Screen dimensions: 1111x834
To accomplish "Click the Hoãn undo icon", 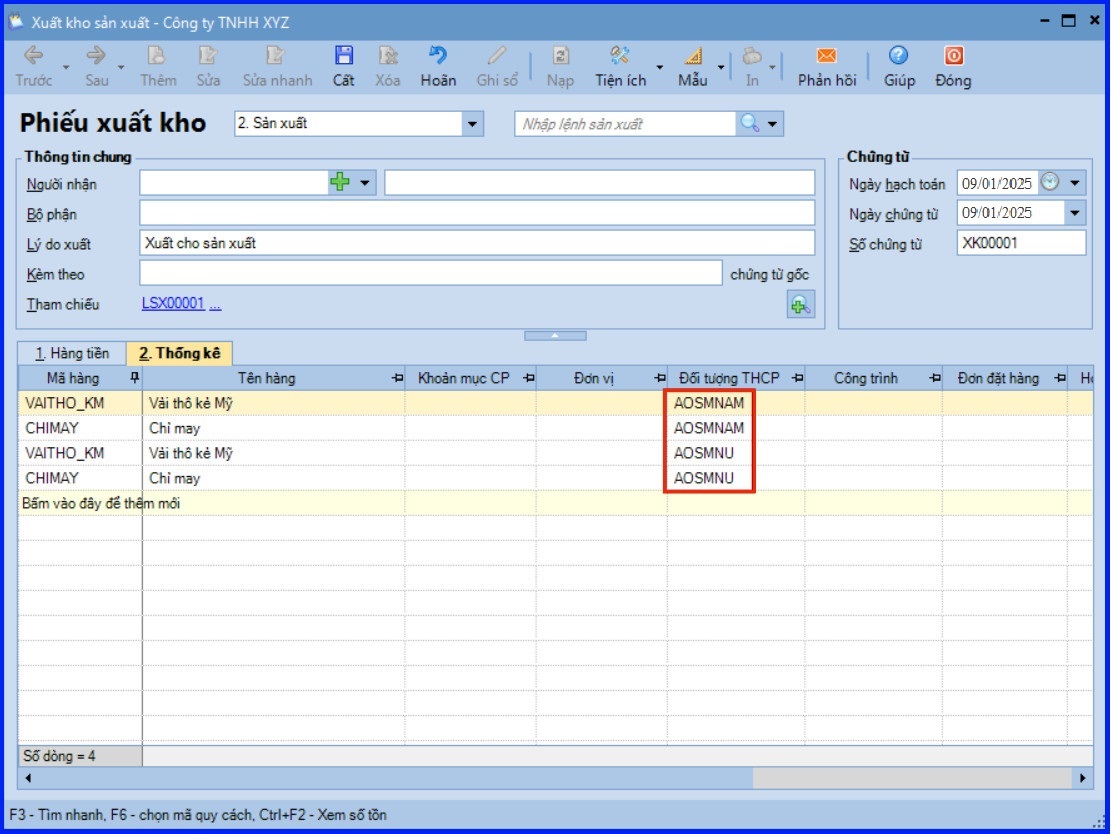I will (438, 57).
